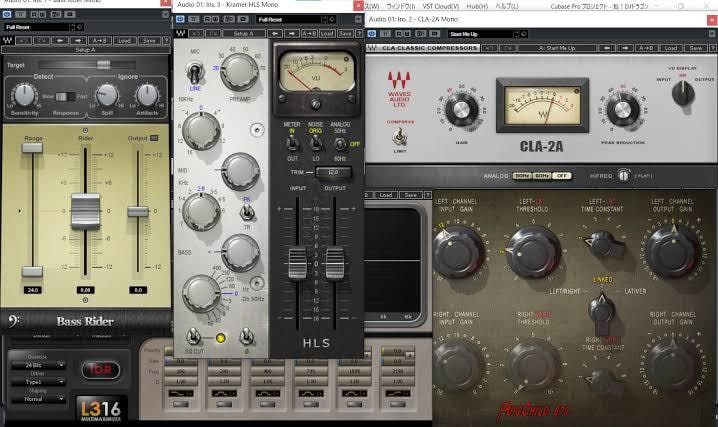The image size is (718, 427).
Task: Open the ヘルプ(L) help menu
Action: click(508, 6)
